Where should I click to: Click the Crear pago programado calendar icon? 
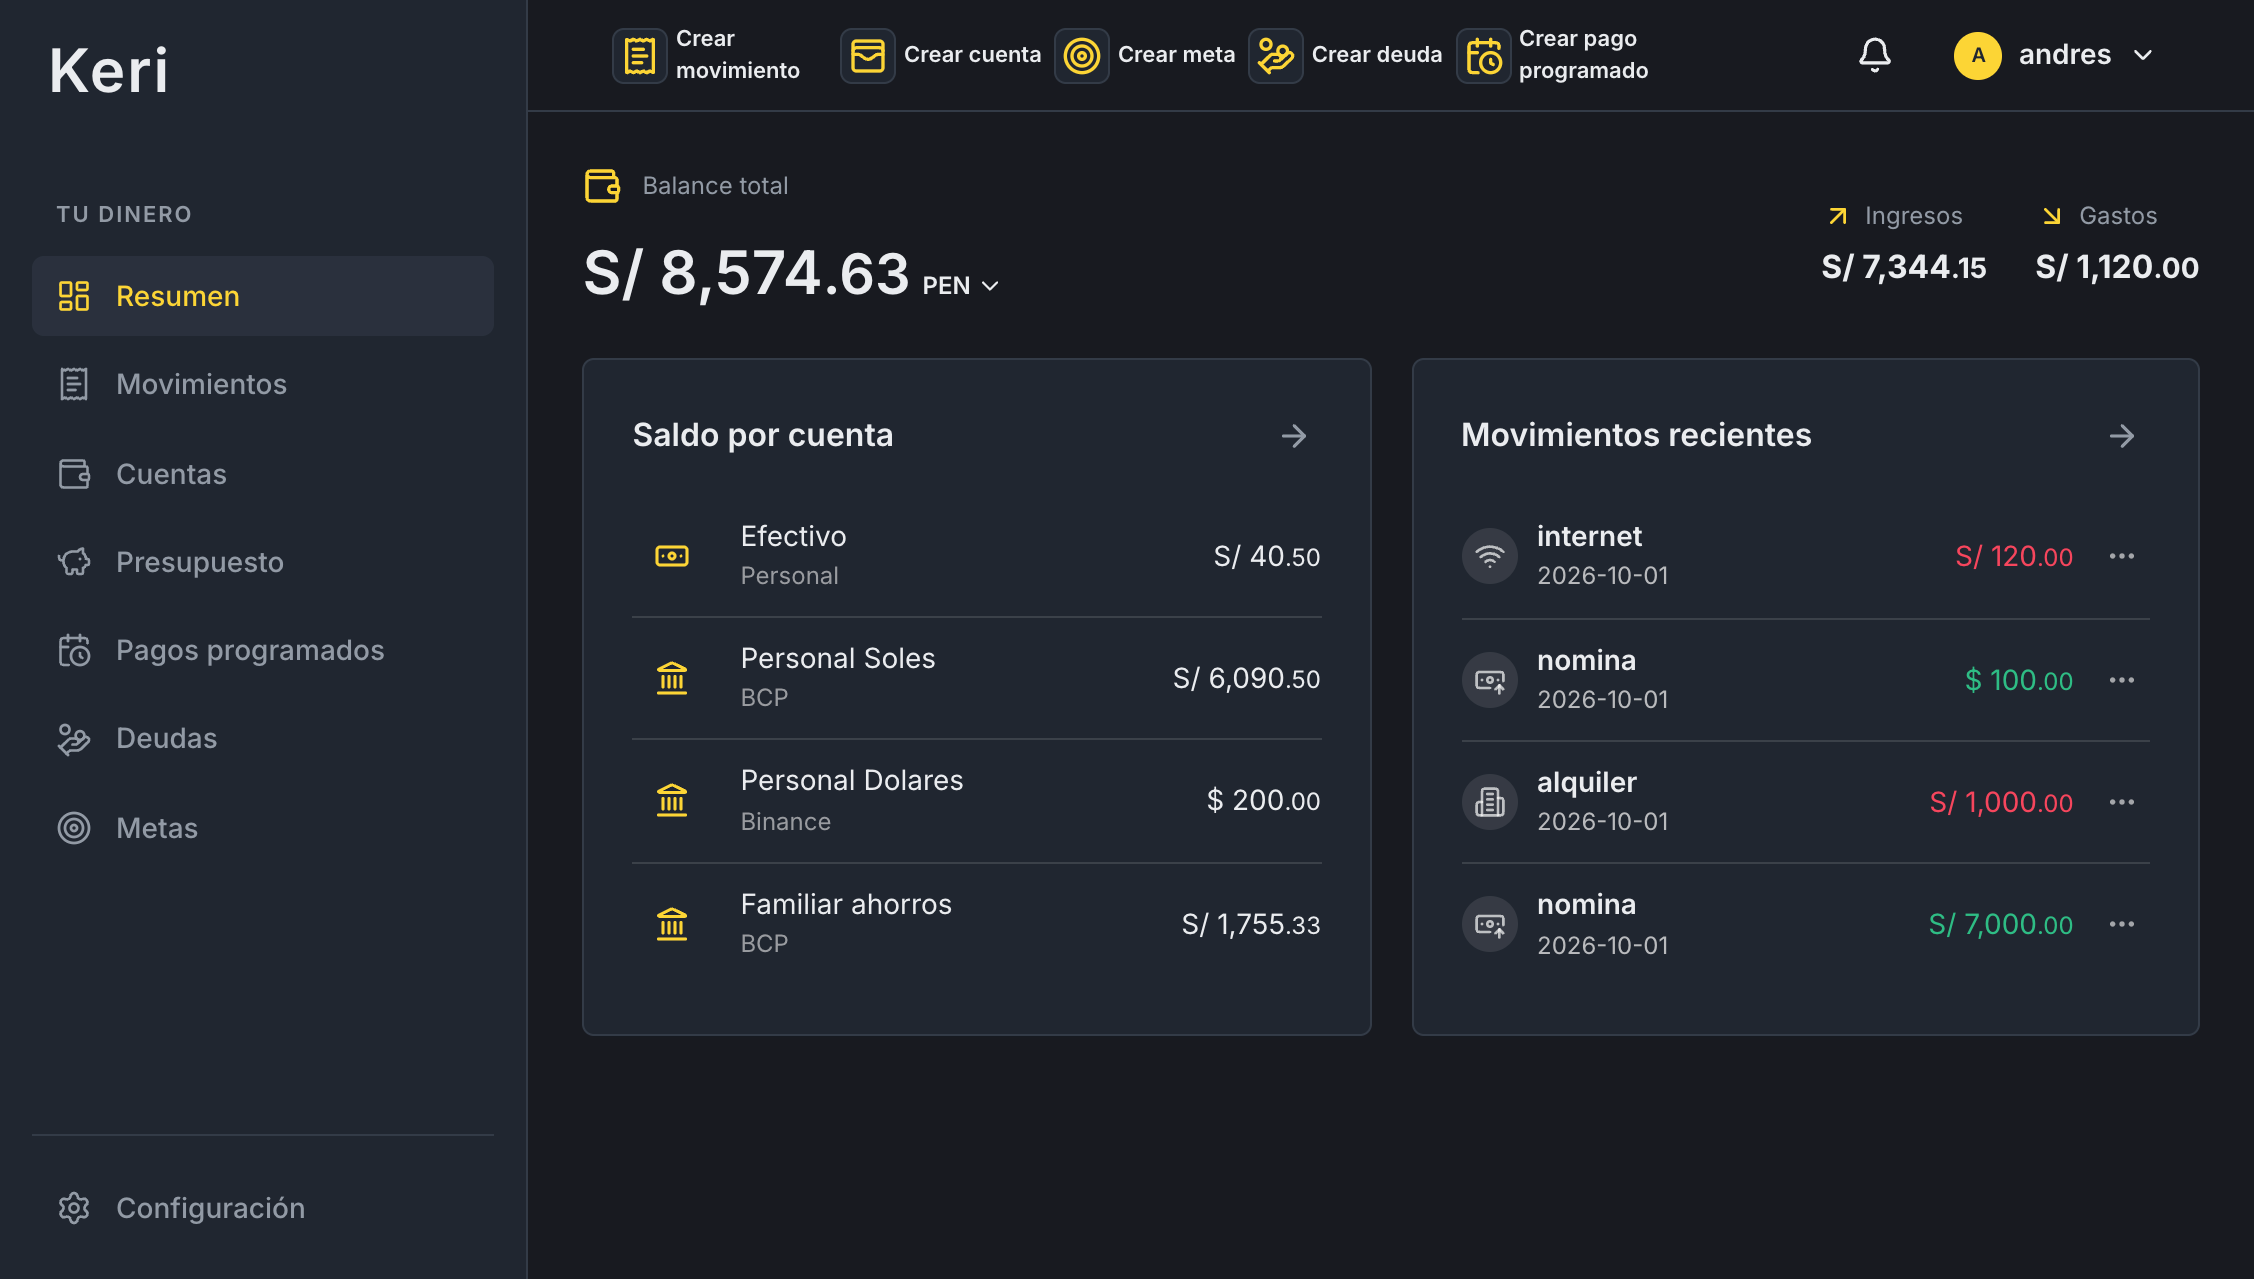click(x=1483, y=55)
